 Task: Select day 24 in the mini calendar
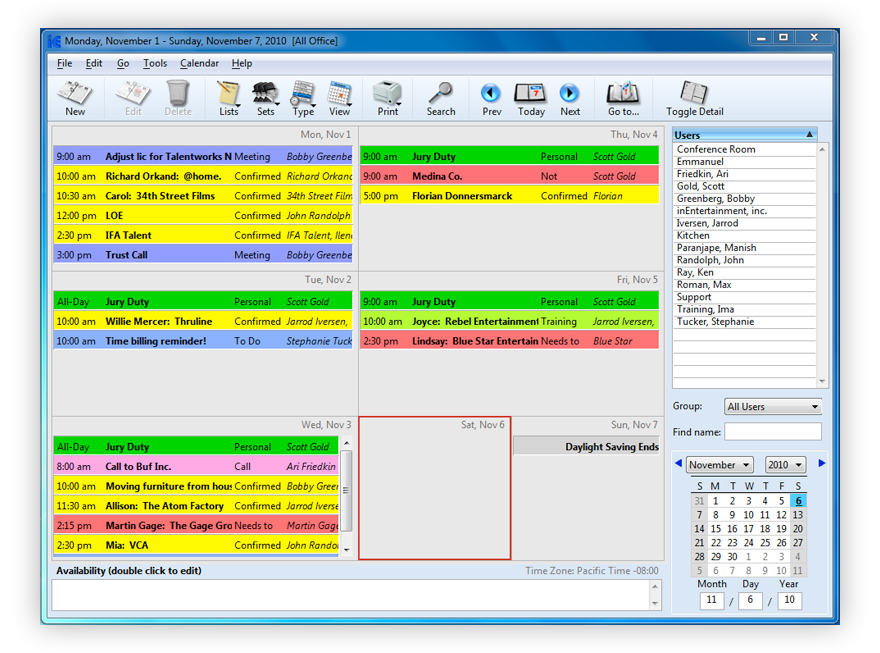click(x=749, y=542)
